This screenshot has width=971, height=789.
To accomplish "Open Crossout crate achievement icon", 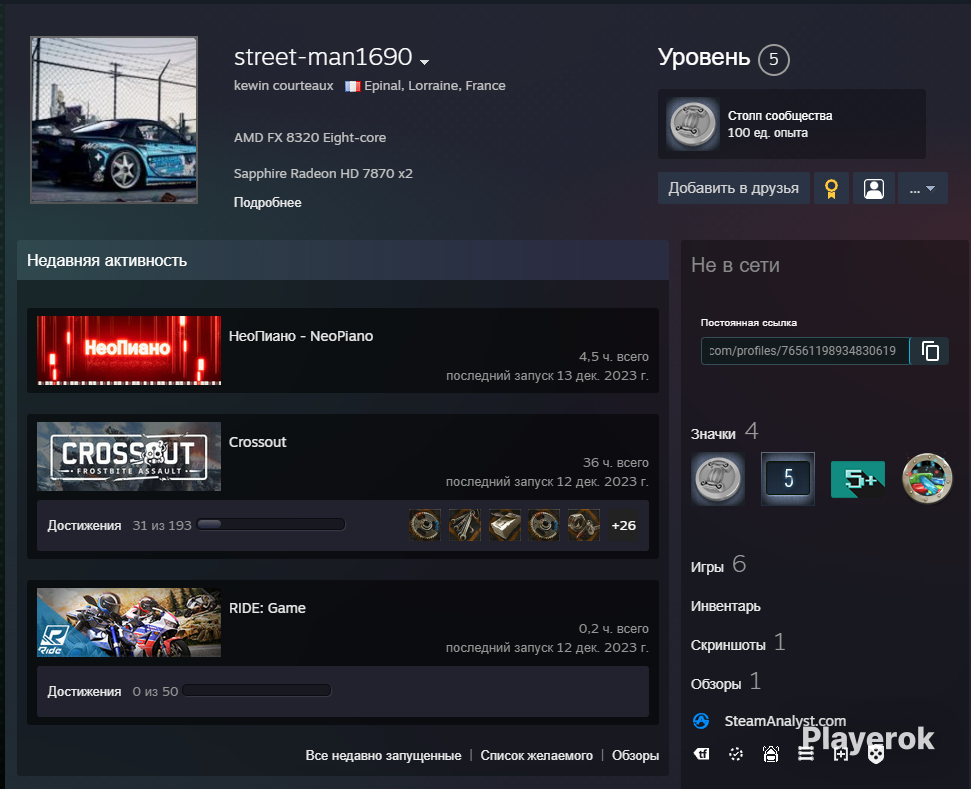I will coord(505,525).
